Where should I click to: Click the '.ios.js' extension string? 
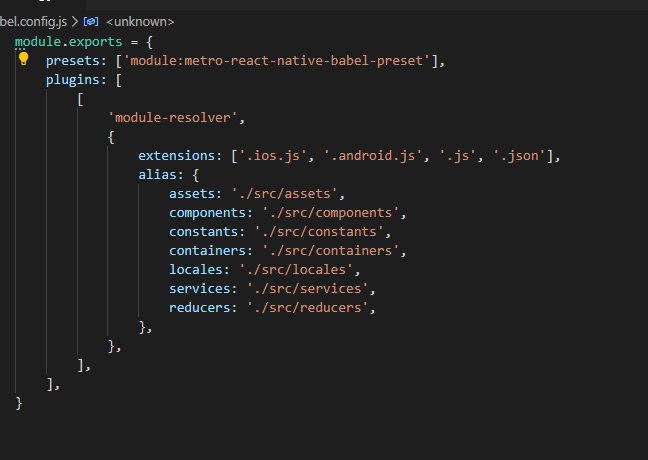click(x=273, y=156)
